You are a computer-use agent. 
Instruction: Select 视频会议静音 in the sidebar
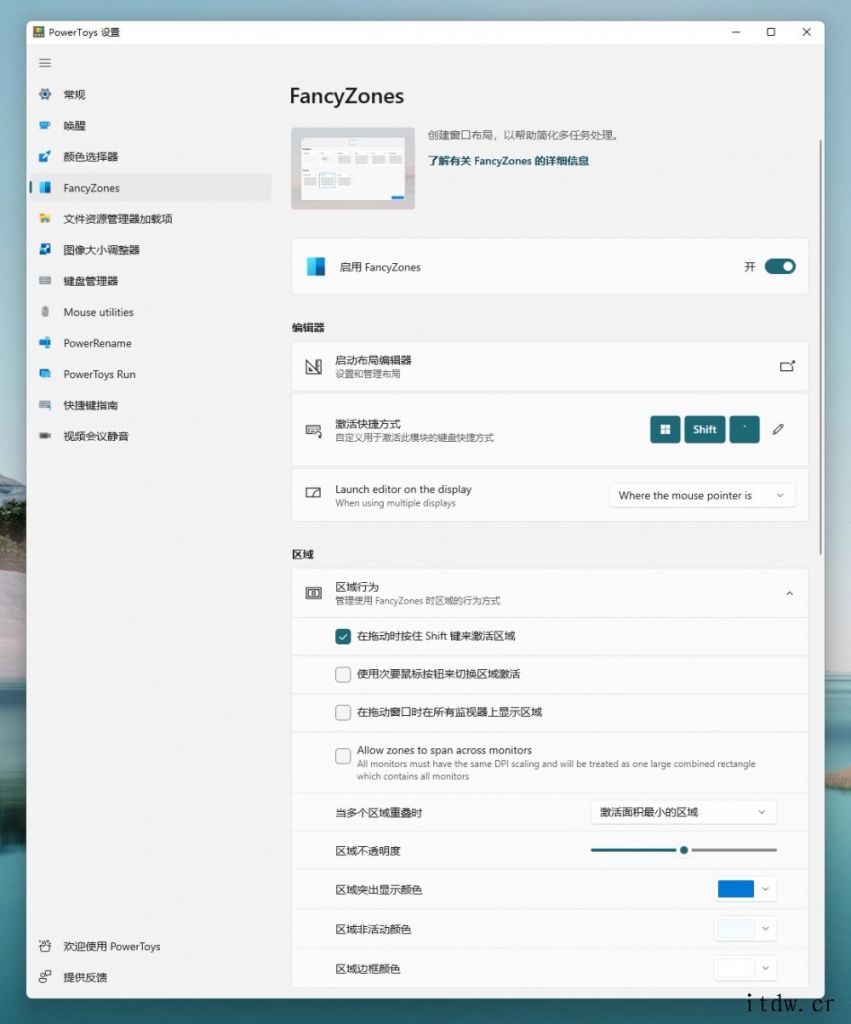coord(150,436)
